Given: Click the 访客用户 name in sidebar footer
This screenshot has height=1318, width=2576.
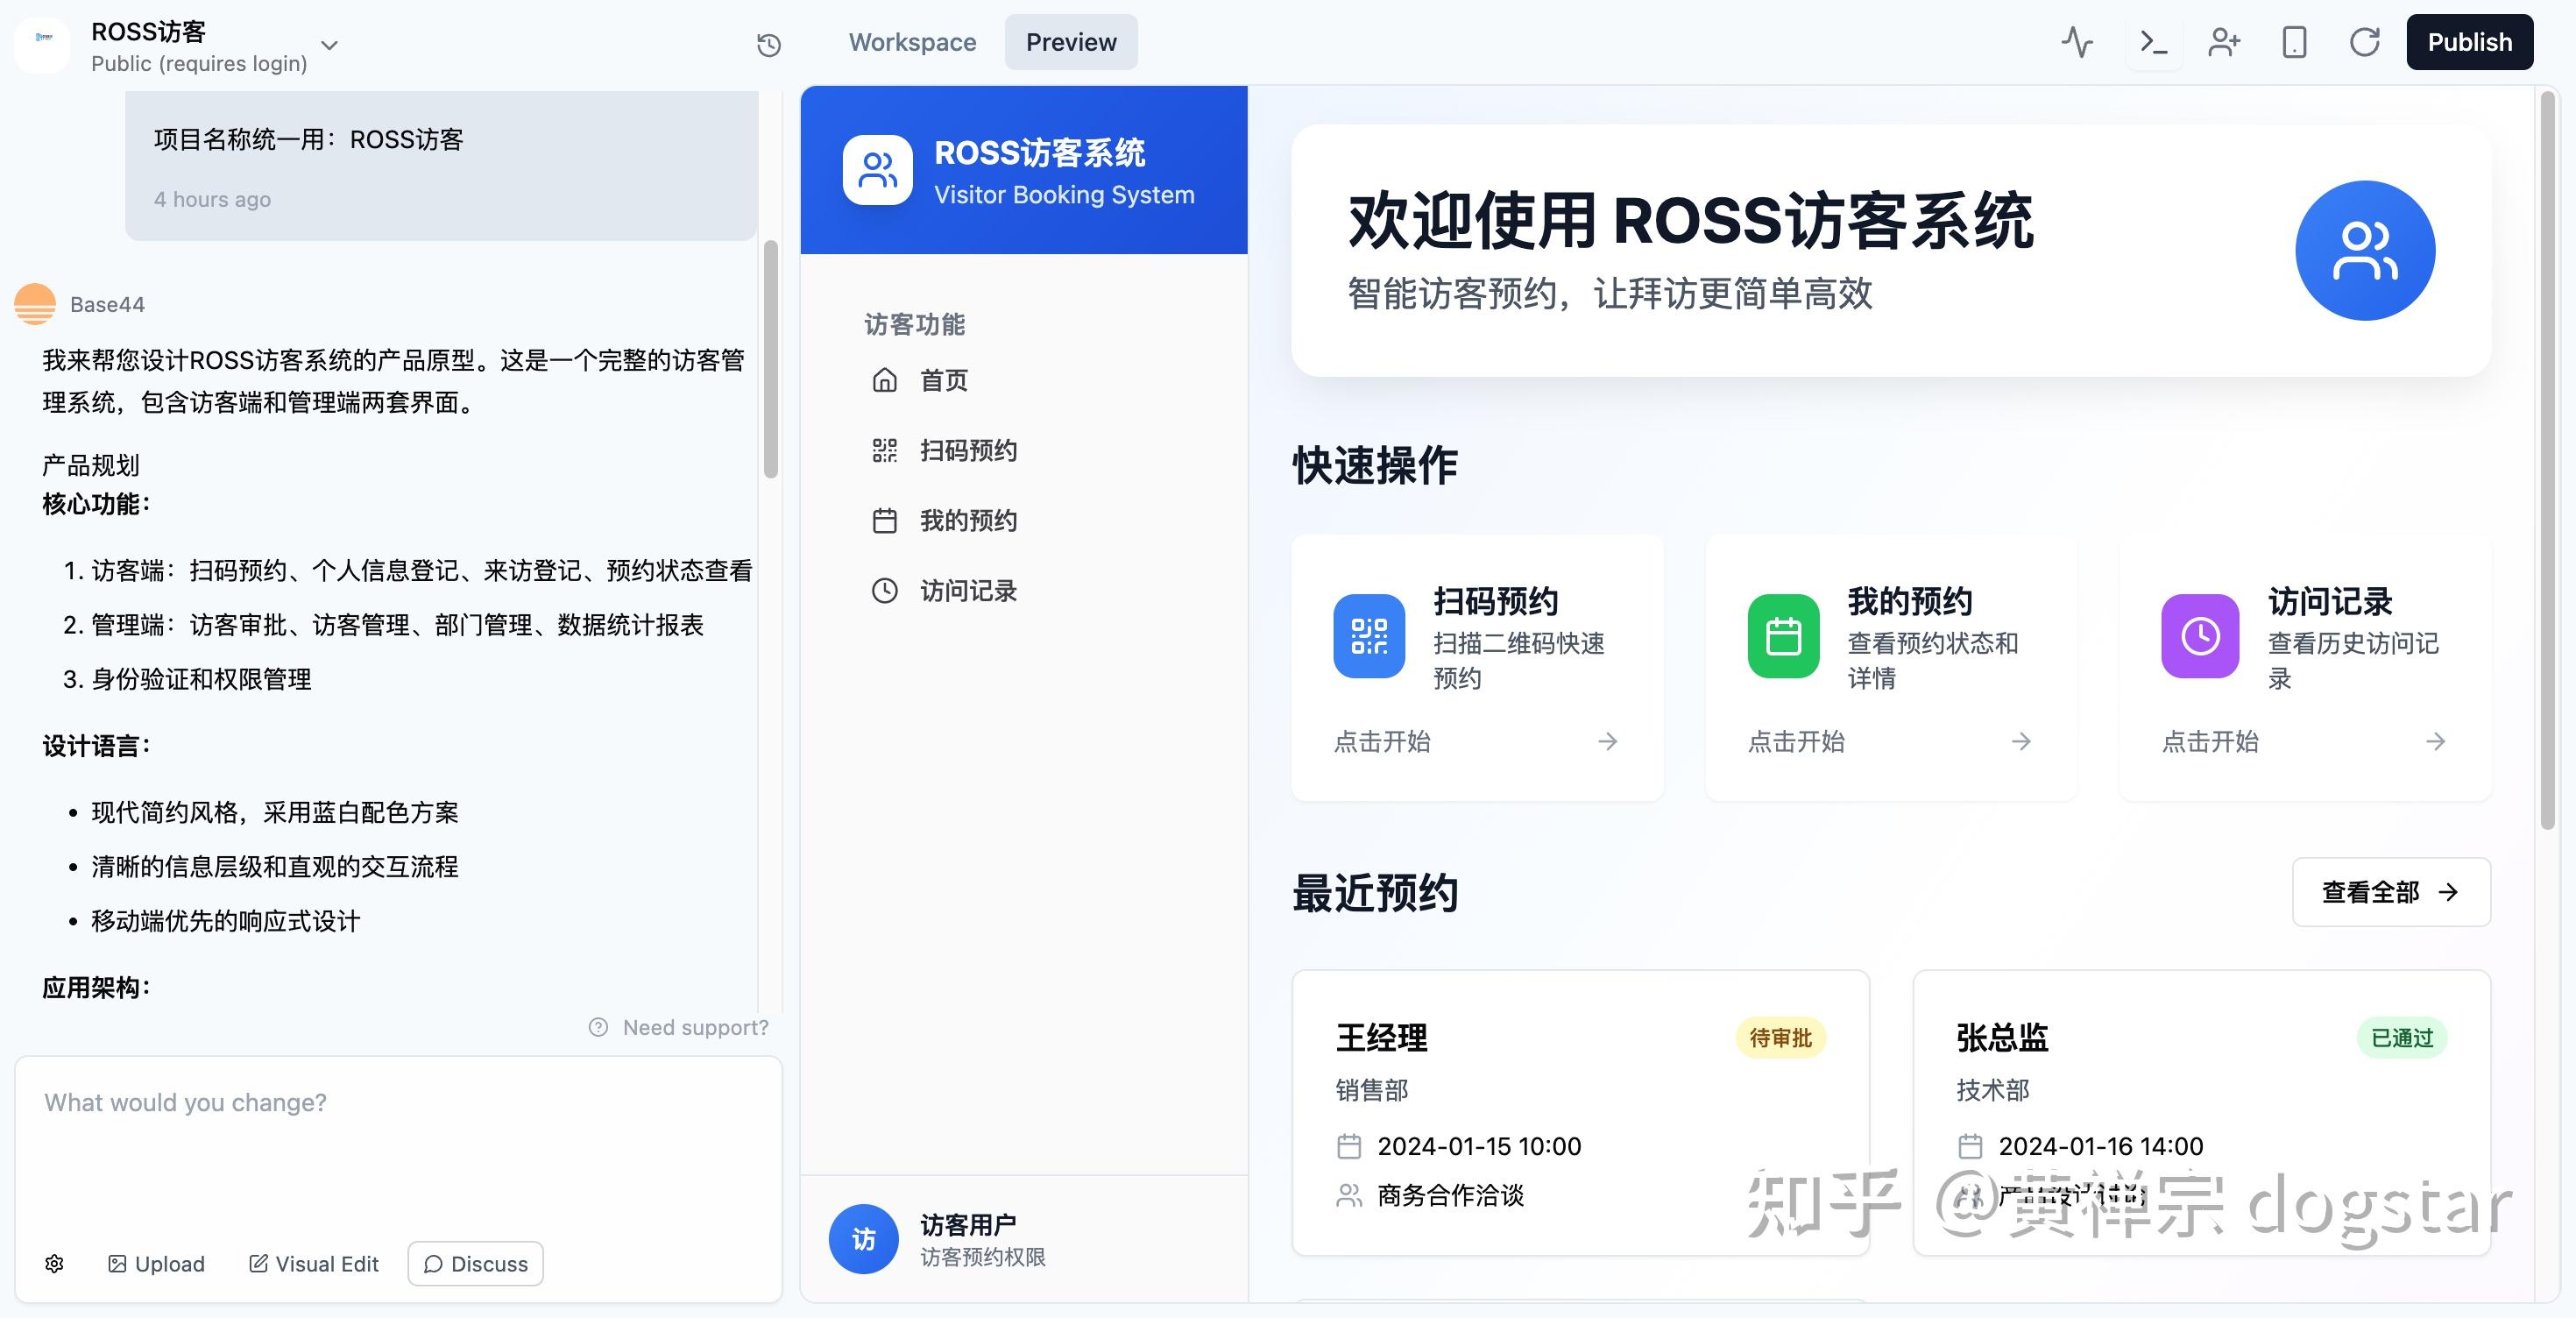Looking at the screenshot, I should click(968, 1224).
